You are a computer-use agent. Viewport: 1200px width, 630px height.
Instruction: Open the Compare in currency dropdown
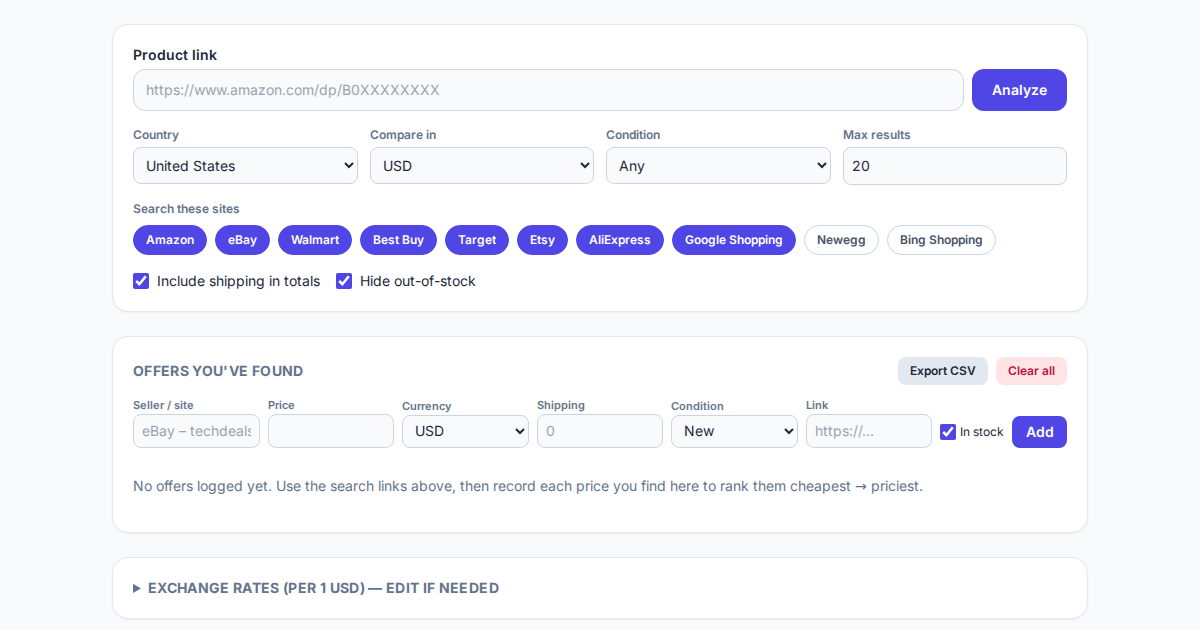482,166
